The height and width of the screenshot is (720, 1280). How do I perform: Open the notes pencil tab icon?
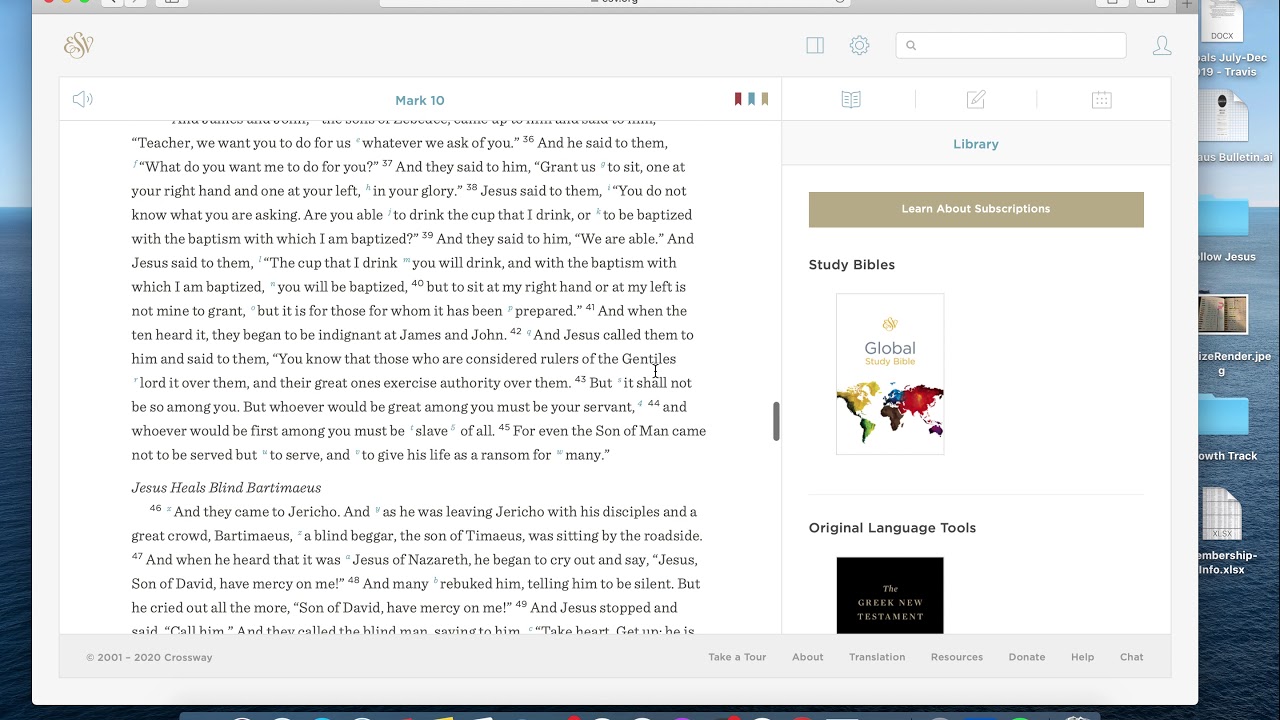click(976, 99)
